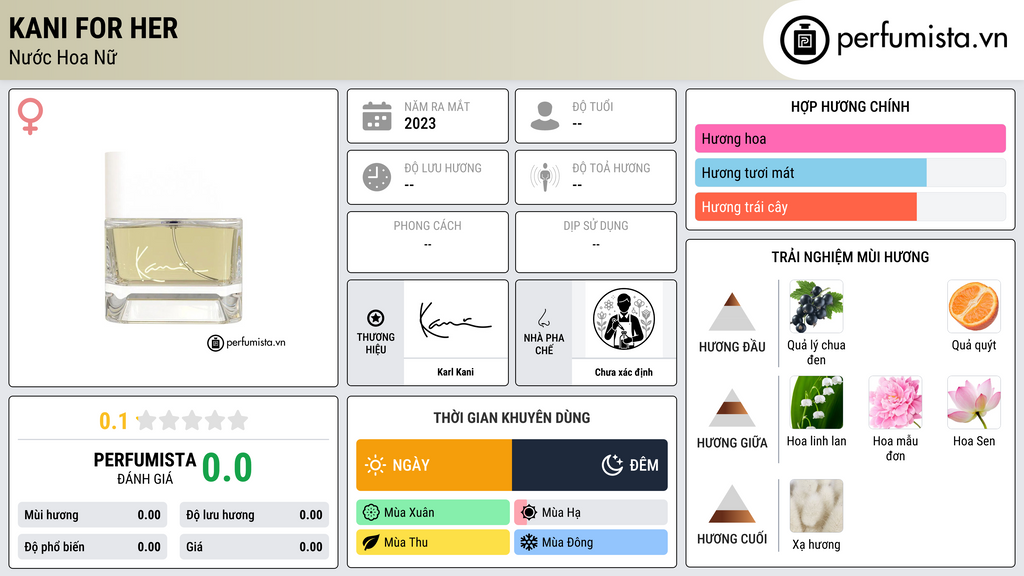Click the autumn leaf season icon
The image size is (1024, 576).
[371, 542]
